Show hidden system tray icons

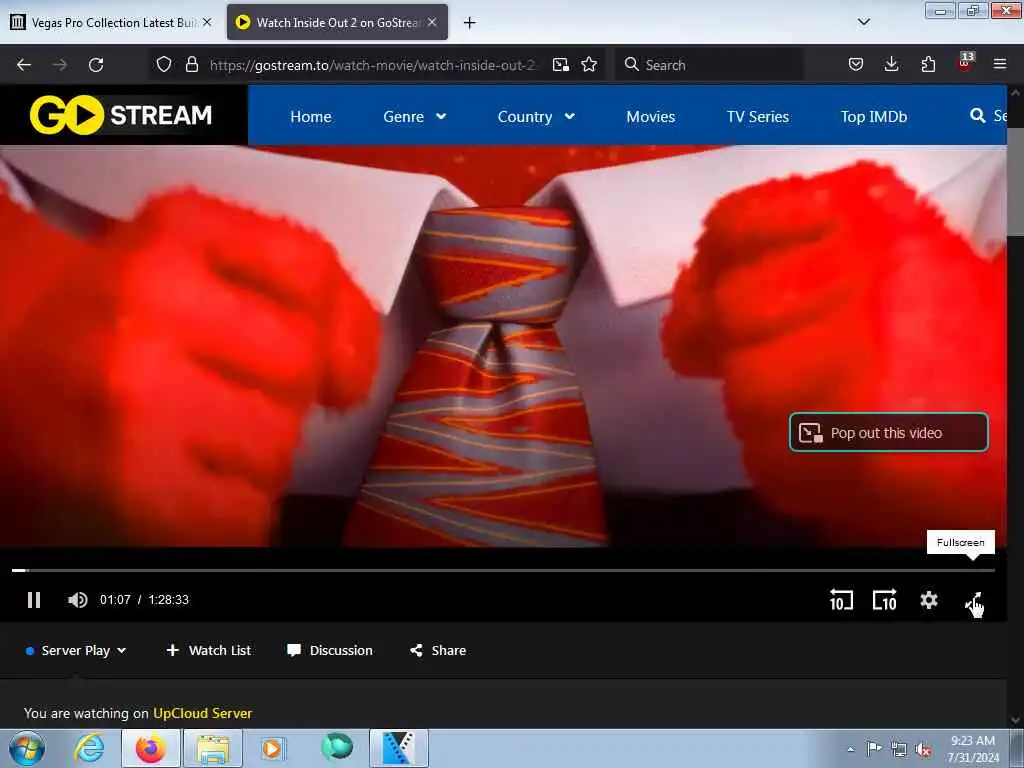click(x=850, y=749)
